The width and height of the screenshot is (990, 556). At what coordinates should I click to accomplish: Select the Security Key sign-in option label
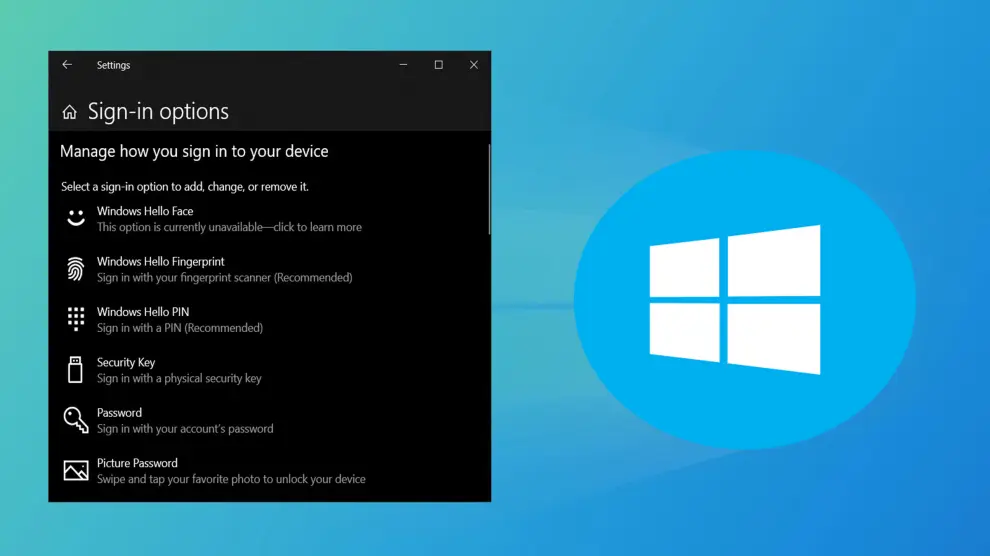click(126, 362)
